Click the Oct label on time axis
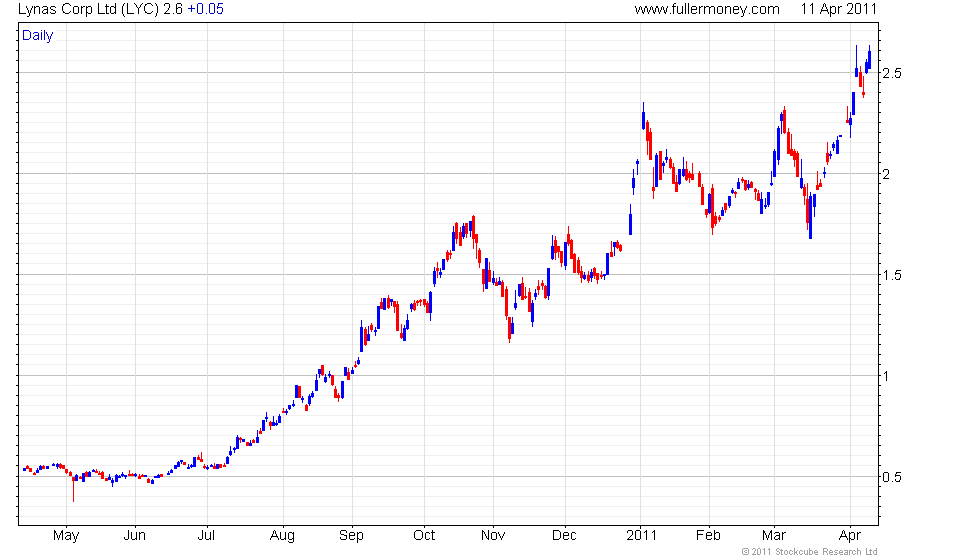Image resolution: width=960 pixels, height=560 pixels. (x=424, y=536)
